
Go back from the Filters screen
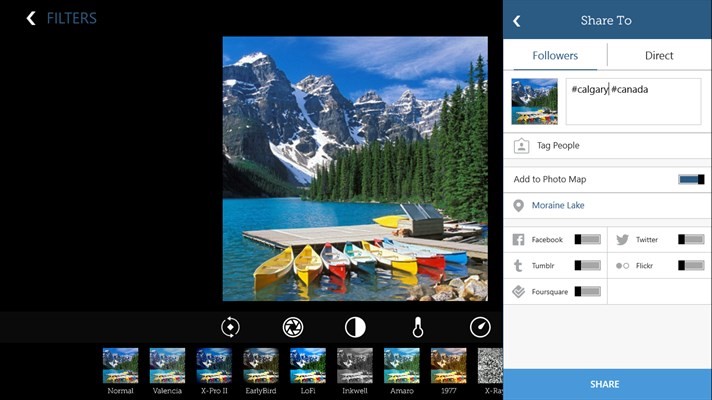tap(32, 18)
